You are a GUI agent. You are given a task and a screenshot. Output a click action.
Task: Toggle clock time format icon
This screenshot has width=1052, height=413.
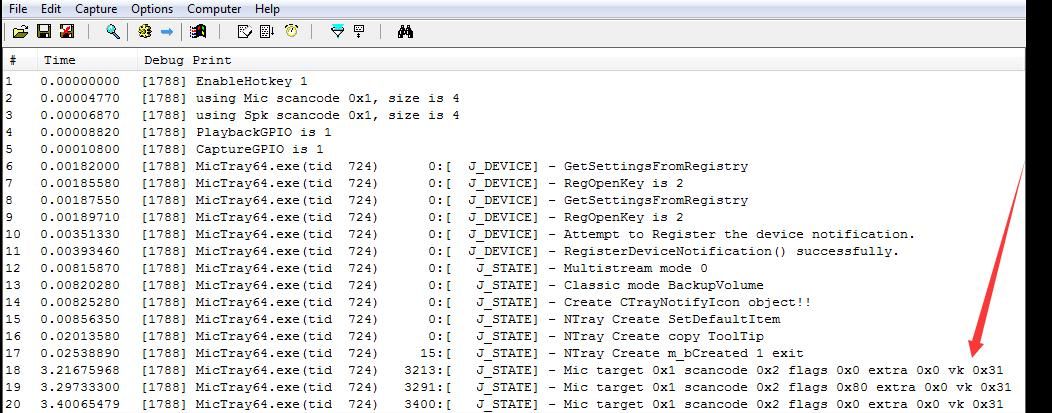coord(291,32)
